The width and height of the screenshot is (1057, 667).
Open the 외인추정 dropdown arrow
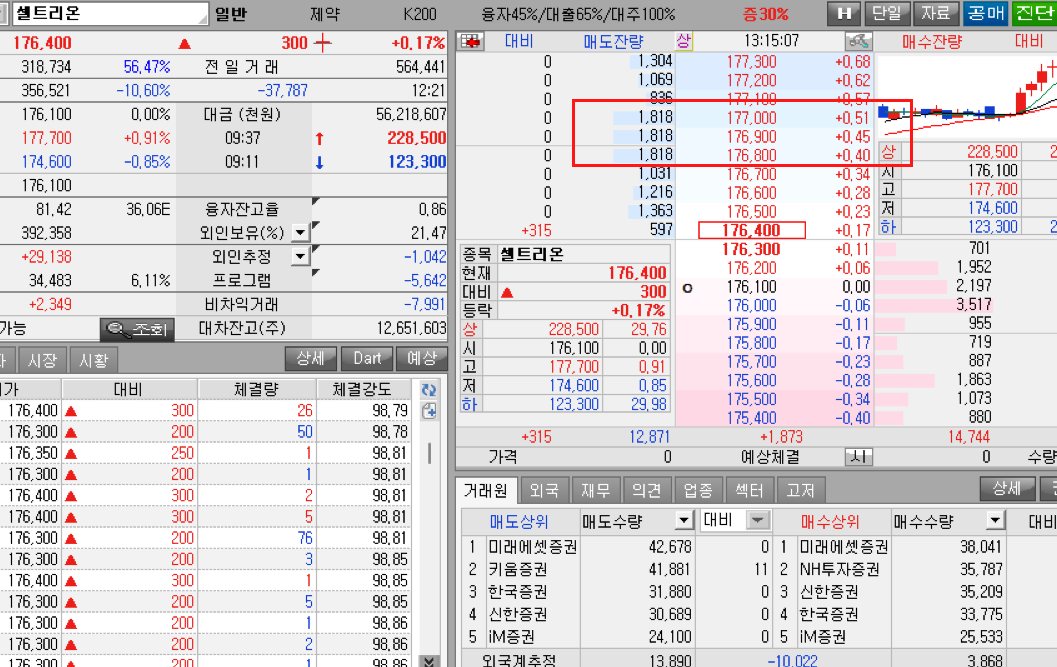[x=300, y=257]
